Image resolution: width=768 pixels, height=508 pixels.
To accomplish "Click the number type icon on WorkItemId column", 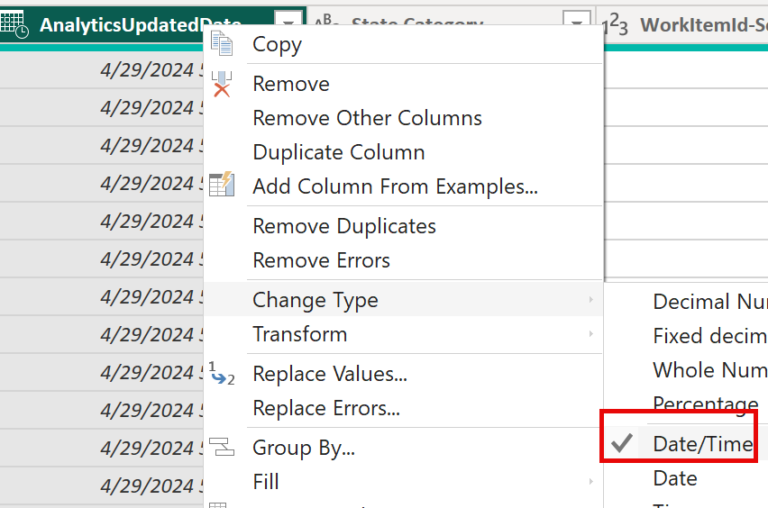I will click(617, 25).
